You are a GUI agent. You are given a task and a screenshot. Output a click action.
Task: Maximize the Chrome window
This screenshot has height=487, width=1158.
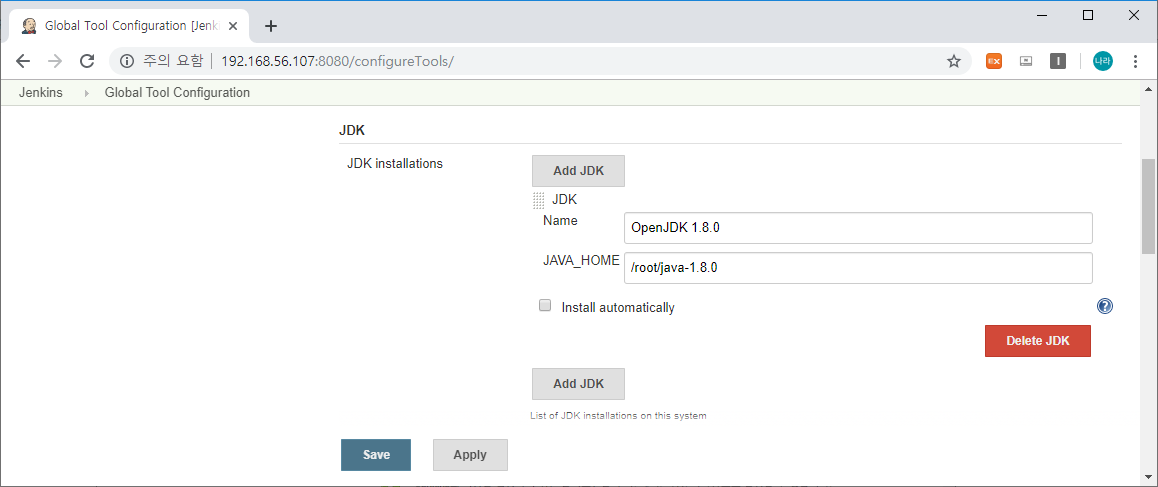pyautogui.click(x=1088, y=15)
